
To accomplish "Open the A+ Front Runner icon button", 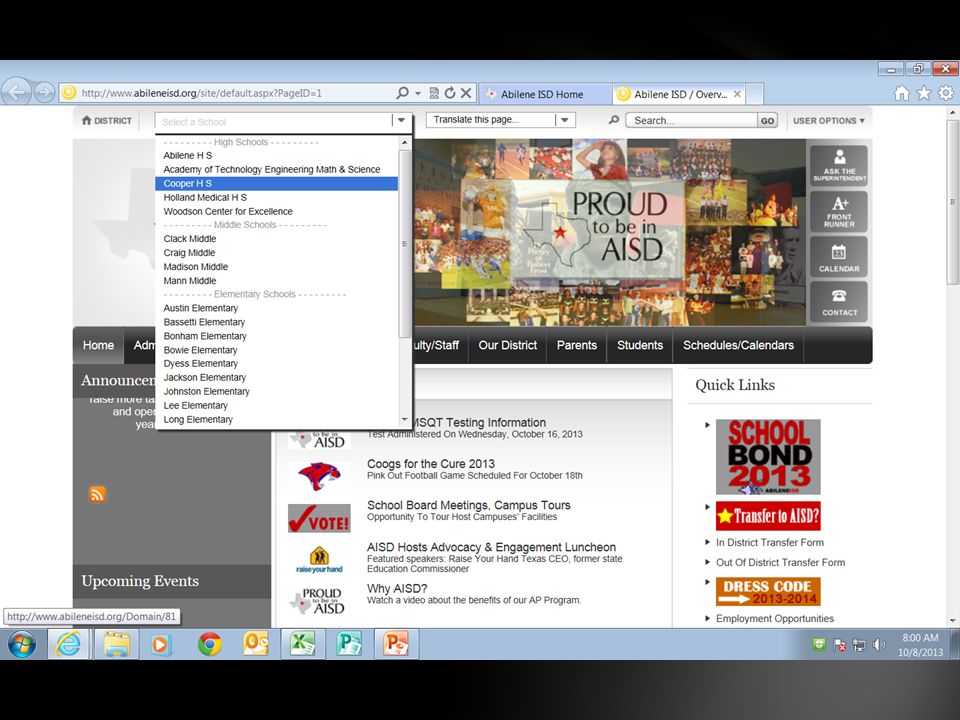I will (x=839, y=212).
